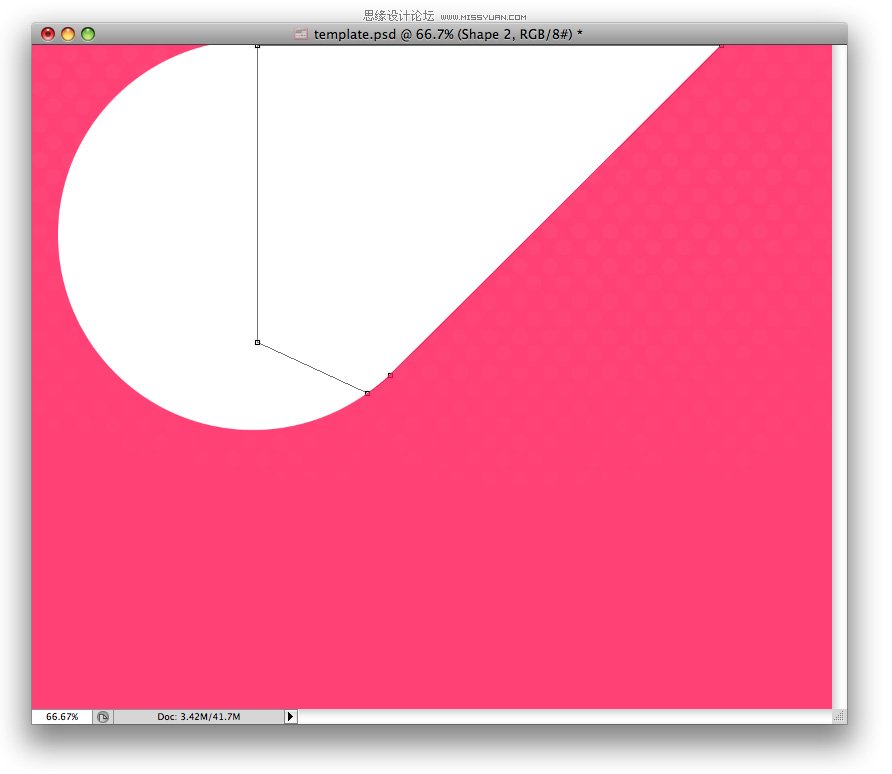This screenshot has height=774, width=892.
Task: Click the vertical scrollbar on the right edge
Action: pos(839,376)
